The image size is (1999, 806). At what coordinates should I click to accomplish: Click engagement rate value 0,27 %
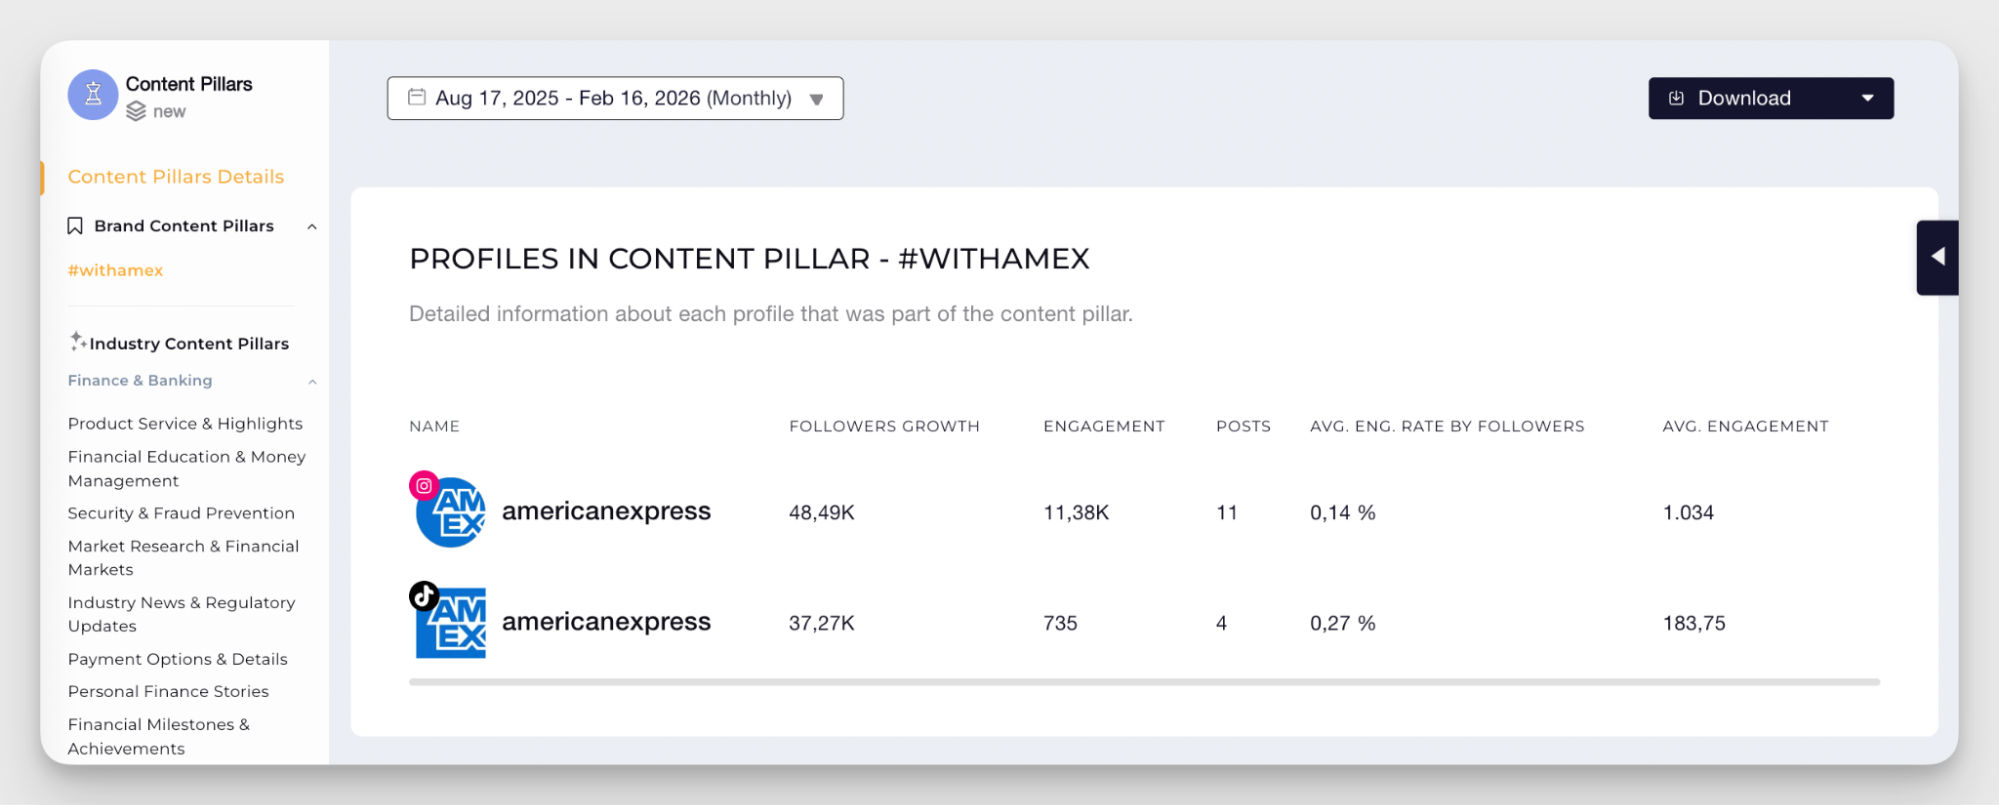(1343, 623)
